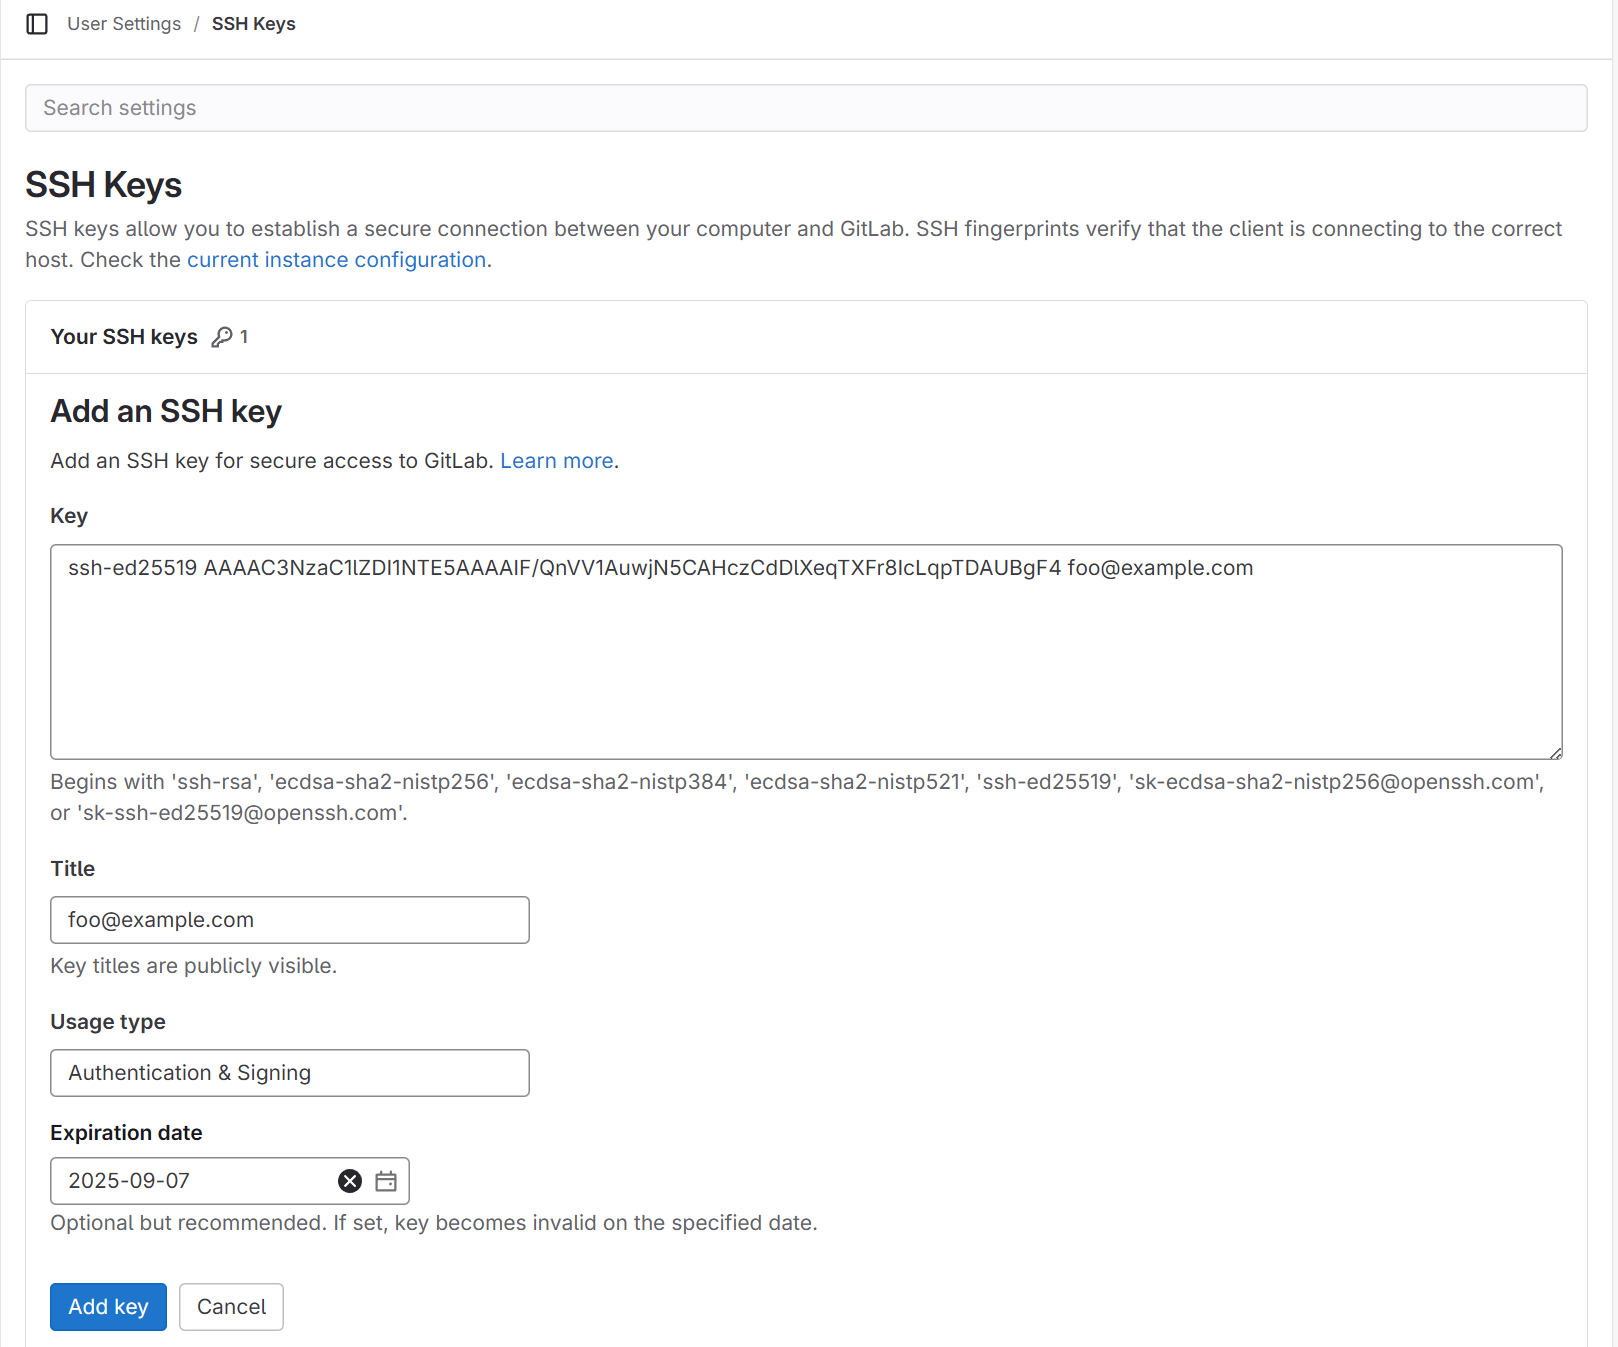The height and width of the screenshot is (1347, 1618).
Task: Toggle the sidebar panel icon
Action: [37, 24]
